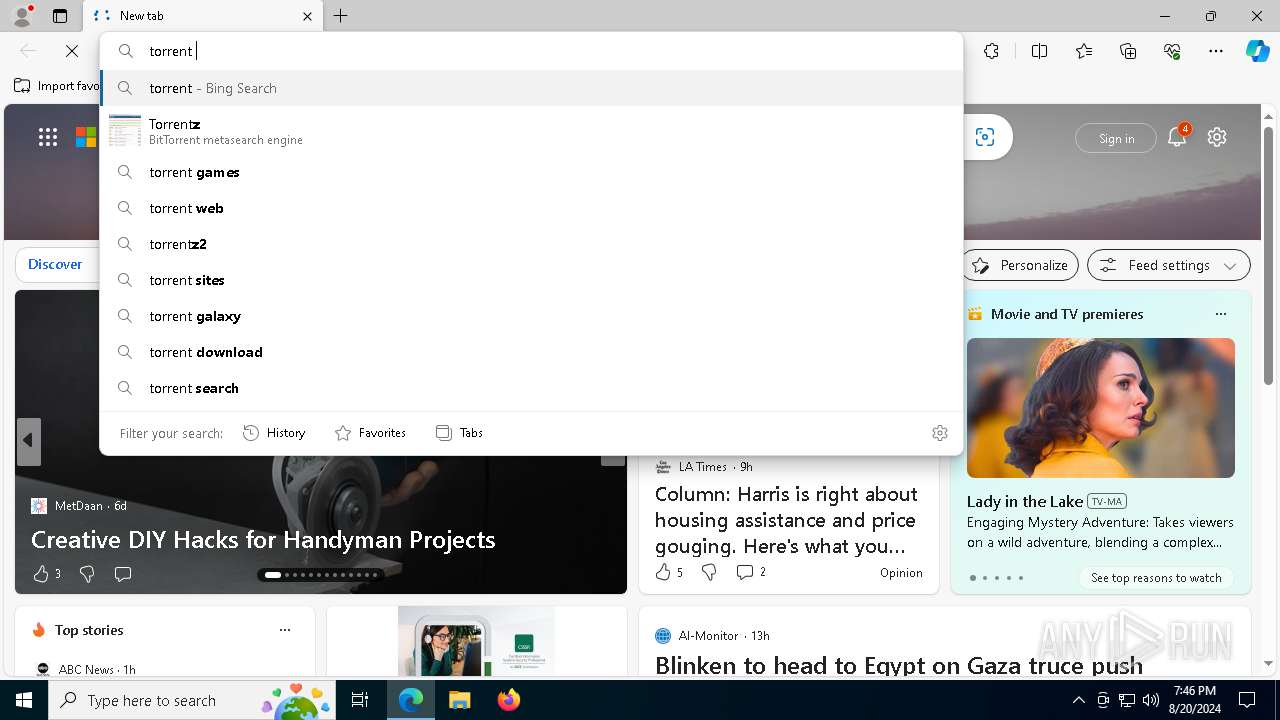
Task: Choose 'torrent games' suggestion
Action: pyautogui.click(x=531, y=172)
